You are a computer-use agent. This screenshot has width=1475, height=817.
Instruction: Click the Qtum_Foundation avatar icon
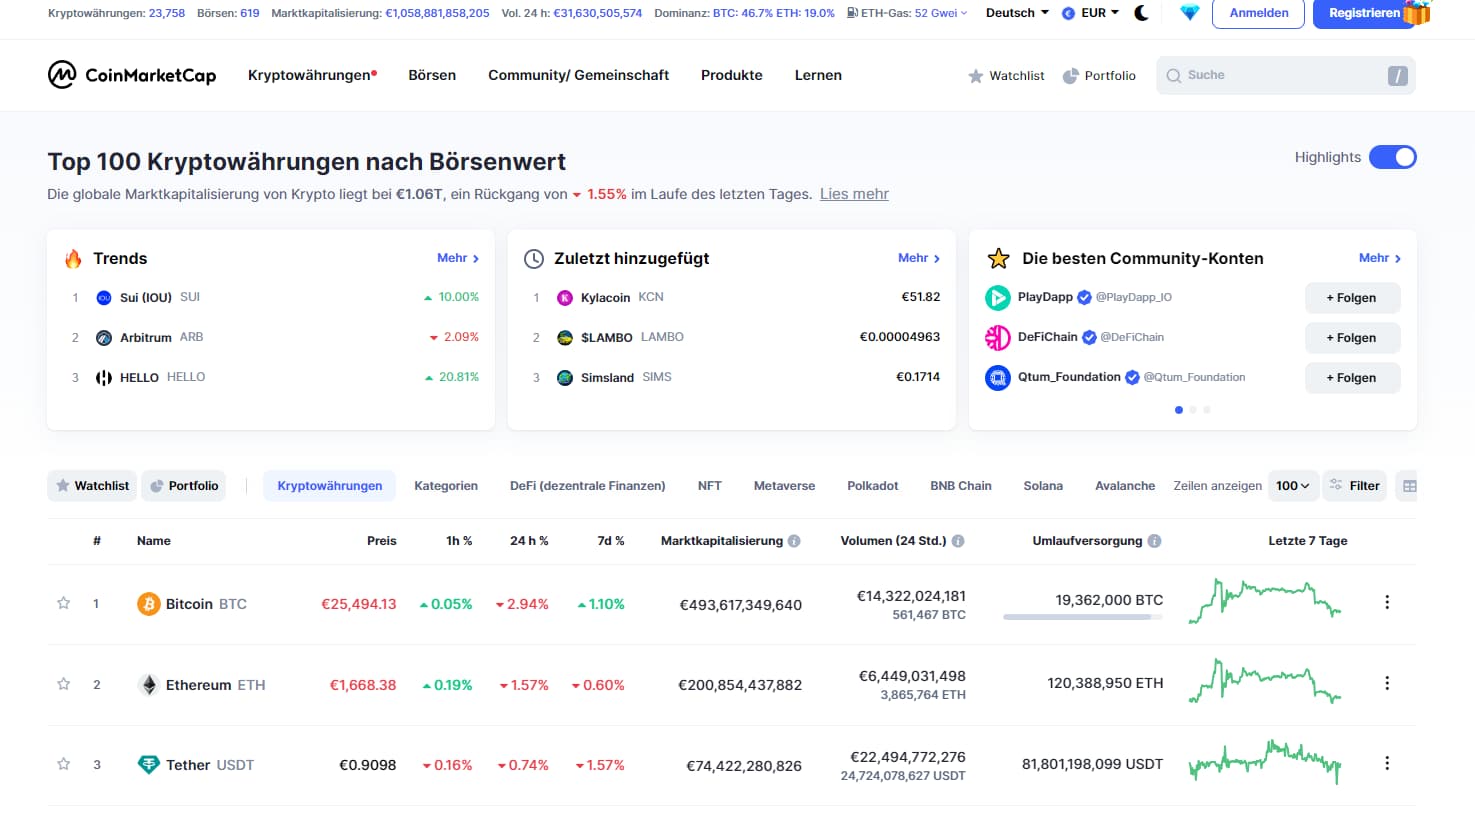coord(998,378)
